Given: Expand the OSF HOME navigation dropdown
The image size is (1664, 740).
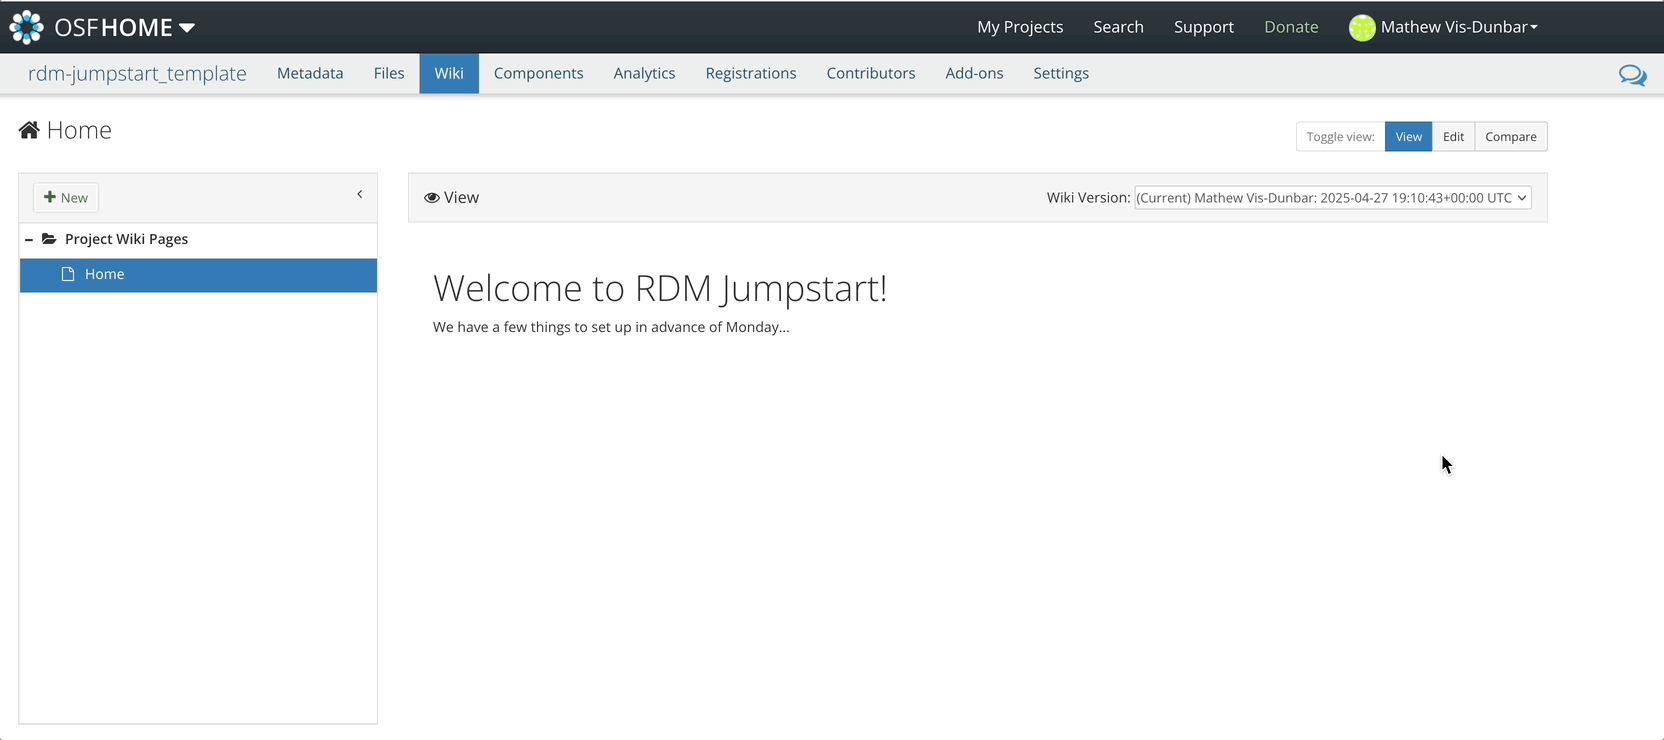Looking at the screenshot, I should pos(186,28).
